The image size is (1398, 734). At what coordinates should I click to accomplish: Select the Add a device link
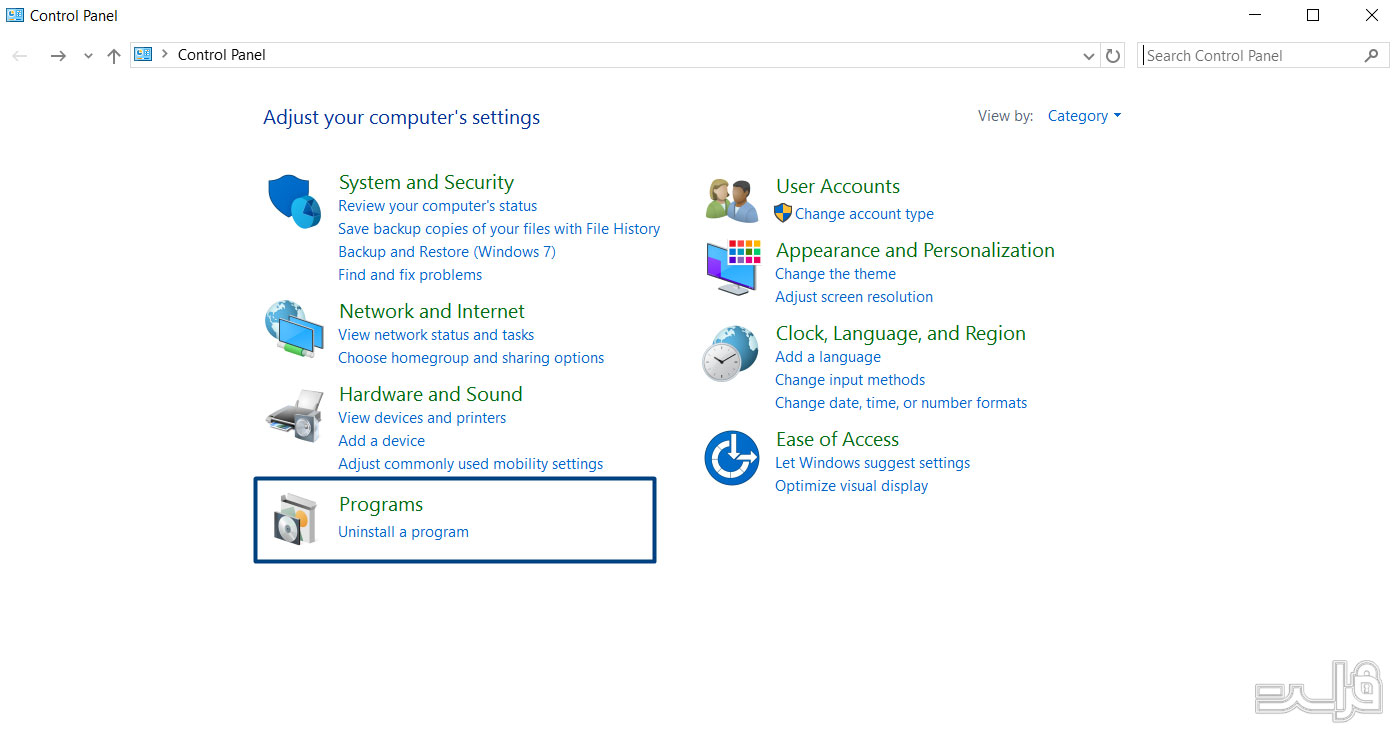click(x=381, y=441)
